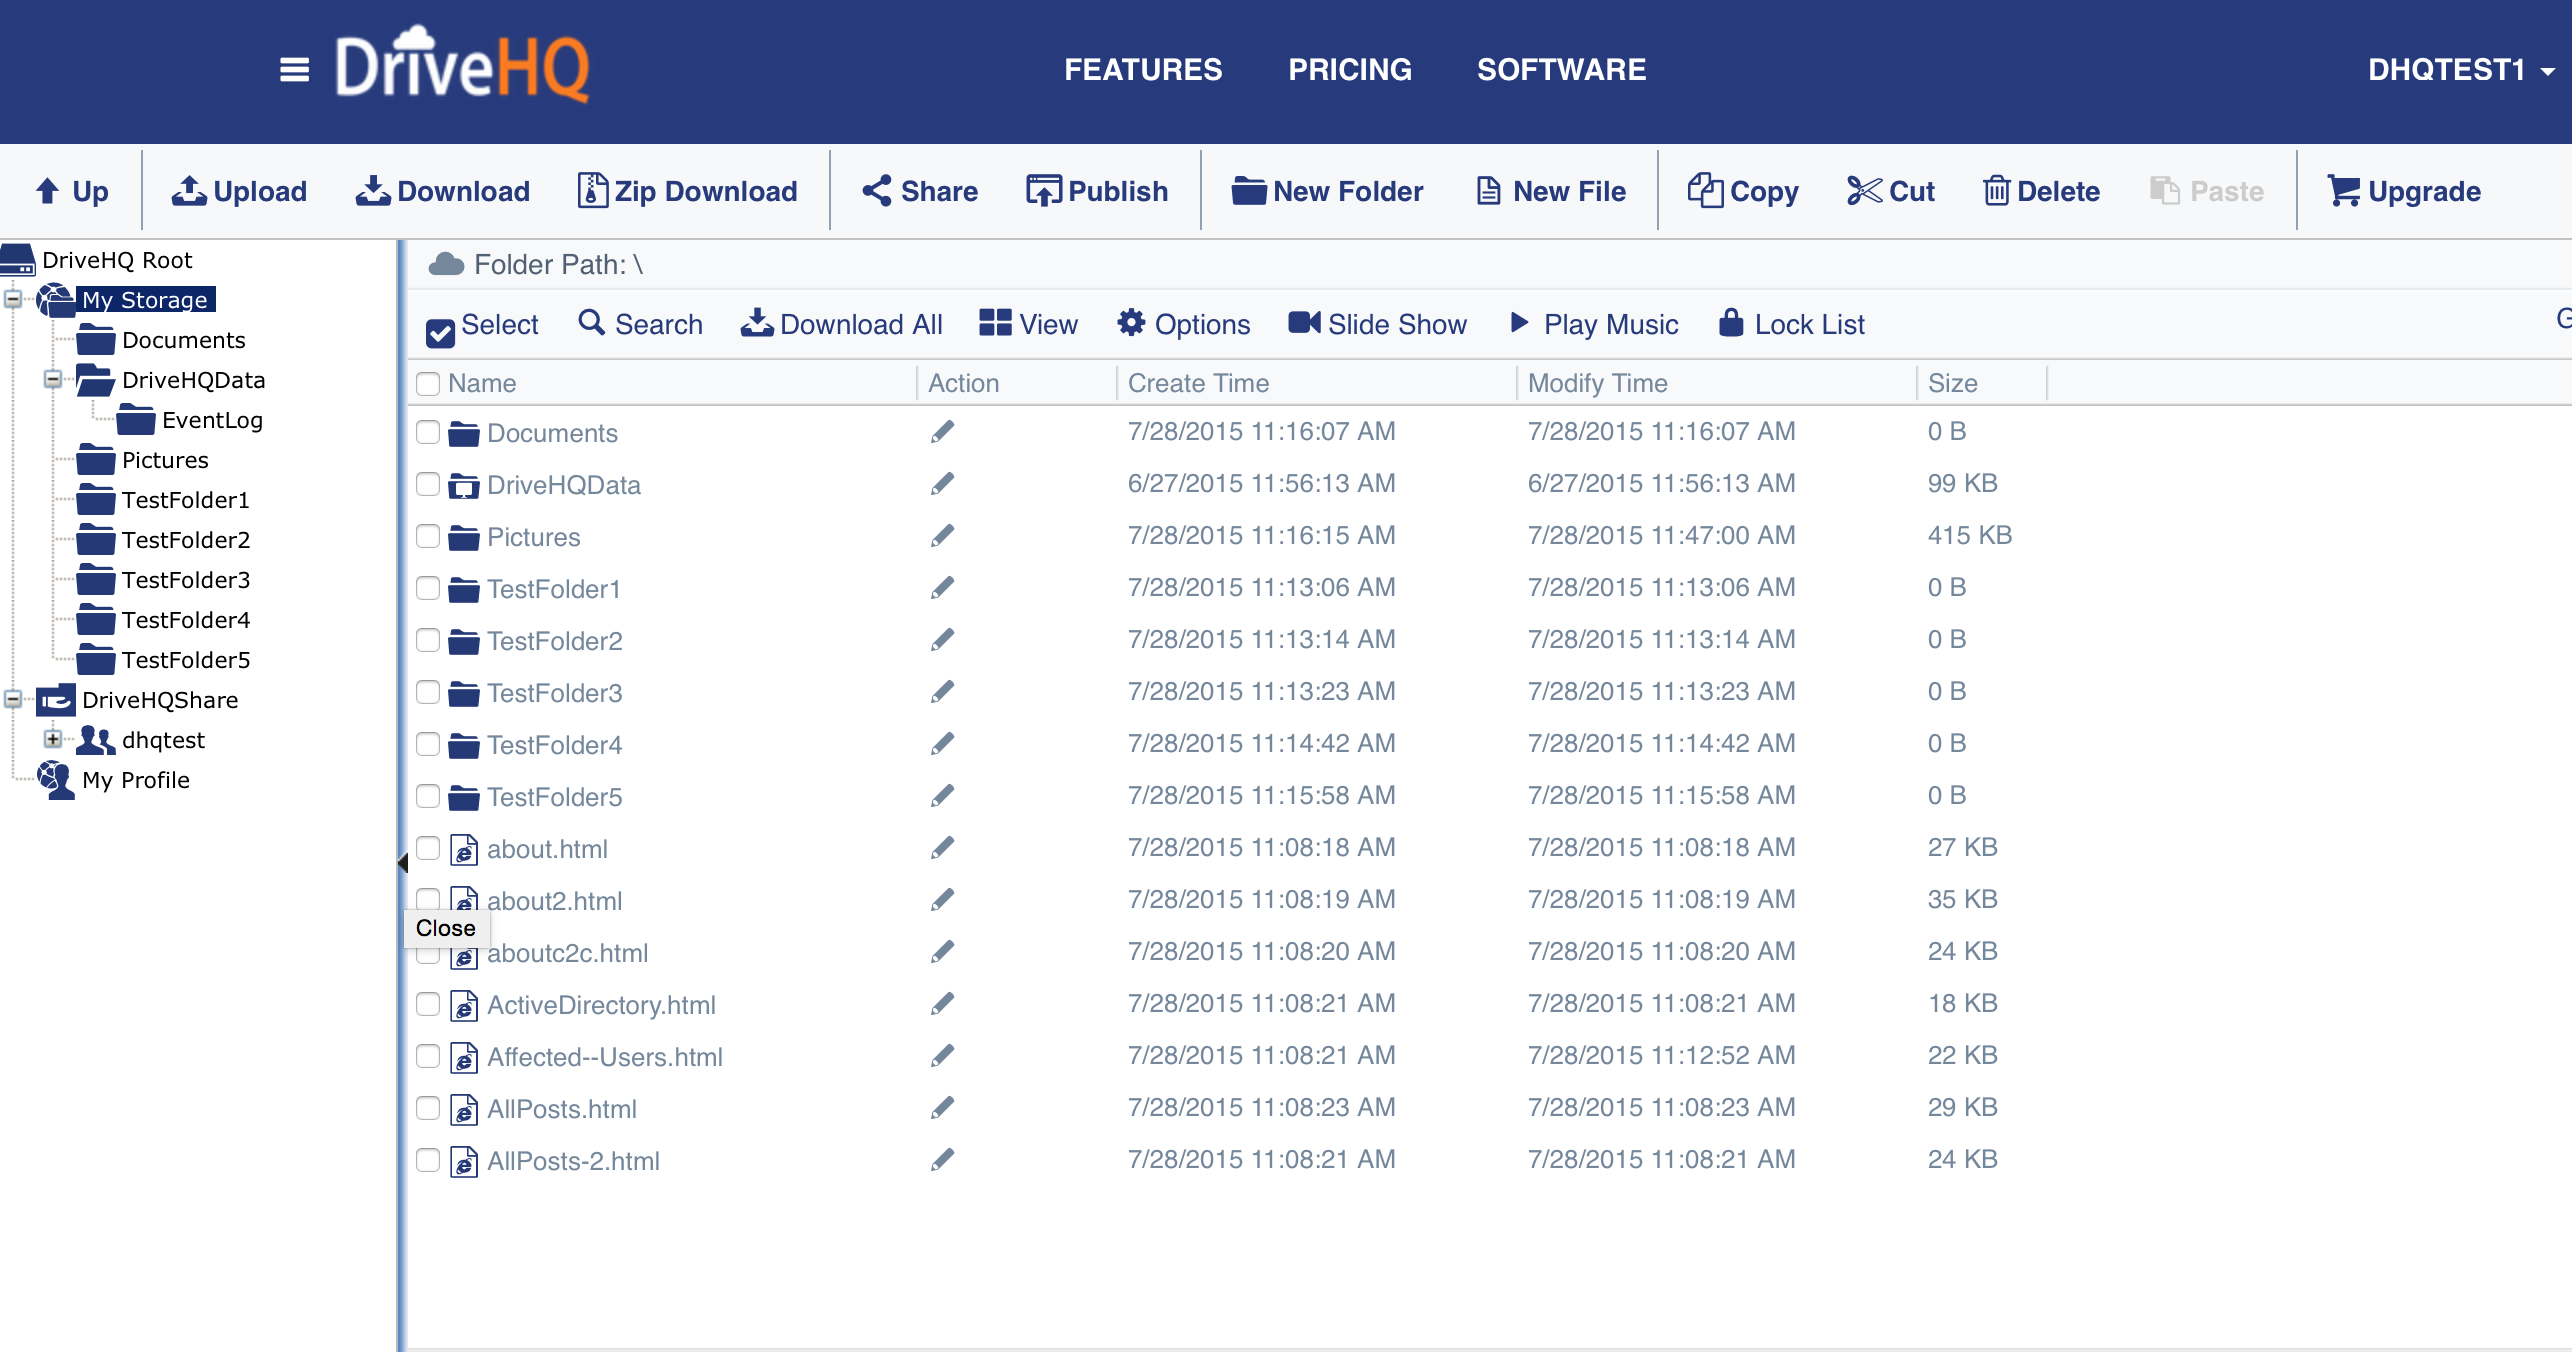Click the Slide Show camera icon
Screen dimensions: 2572x1352
coord(1304,323)
